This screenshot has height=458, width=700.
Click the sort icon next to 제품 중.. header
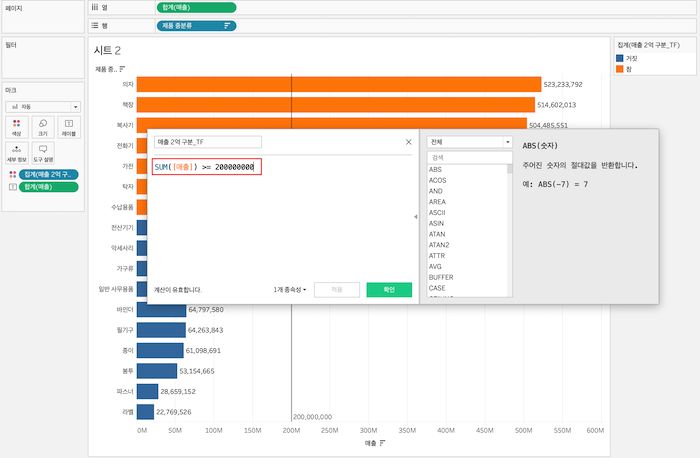point(122,69)
